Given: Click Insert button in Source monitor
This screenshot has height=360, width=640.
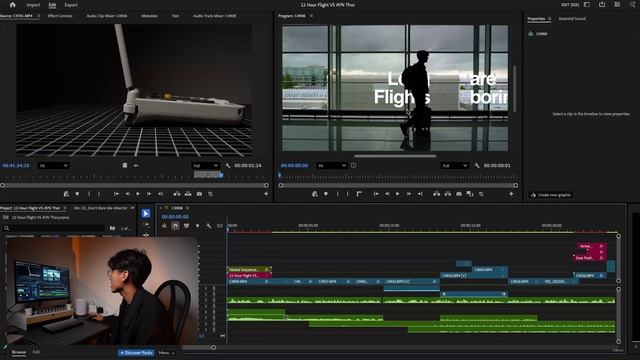Looking at the screenshot, I should pyautogui.click(x=177, y=194).
